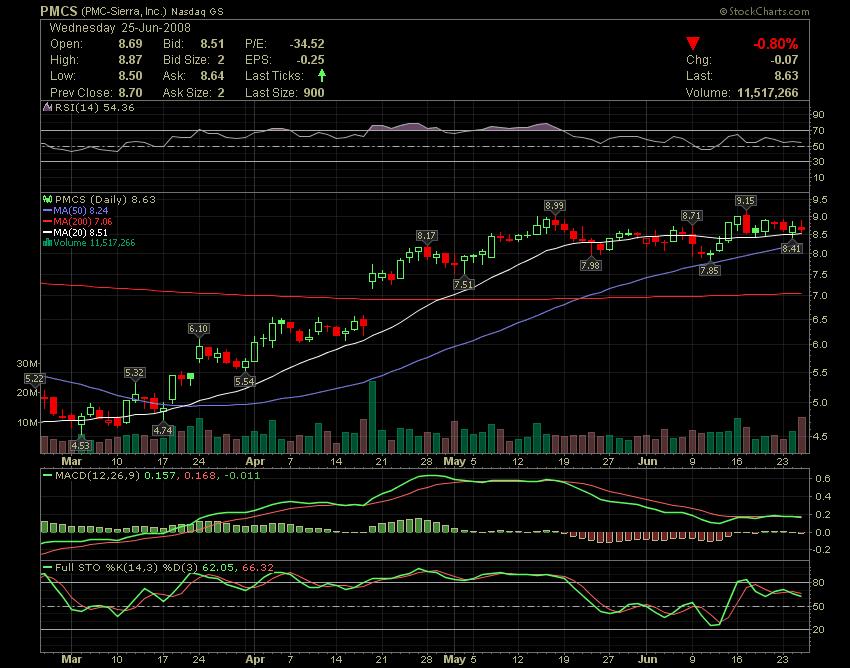850x668 pixels.
Task: Click the tallest green volume bar in April
Action: point(372,417)
